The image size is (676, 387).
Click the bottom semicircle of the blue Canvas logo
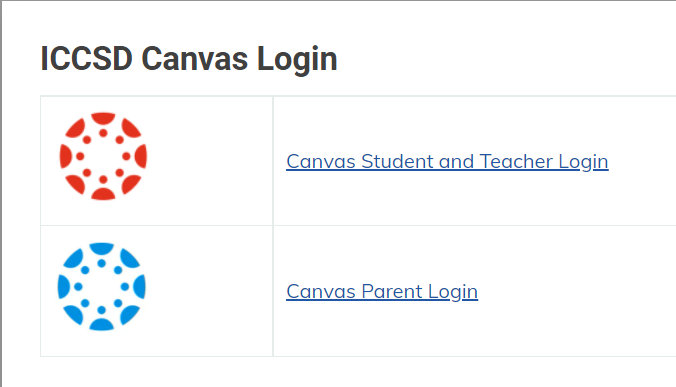tap(101, 325)
